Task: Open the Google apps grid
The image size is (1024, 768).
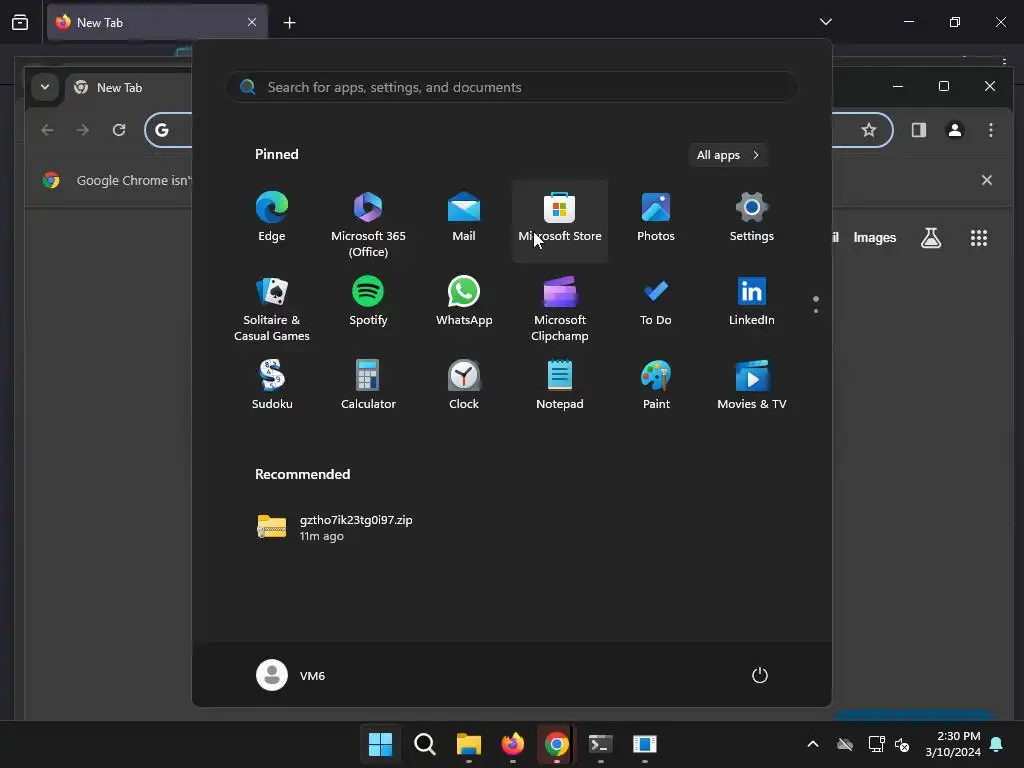Action: 978,238
